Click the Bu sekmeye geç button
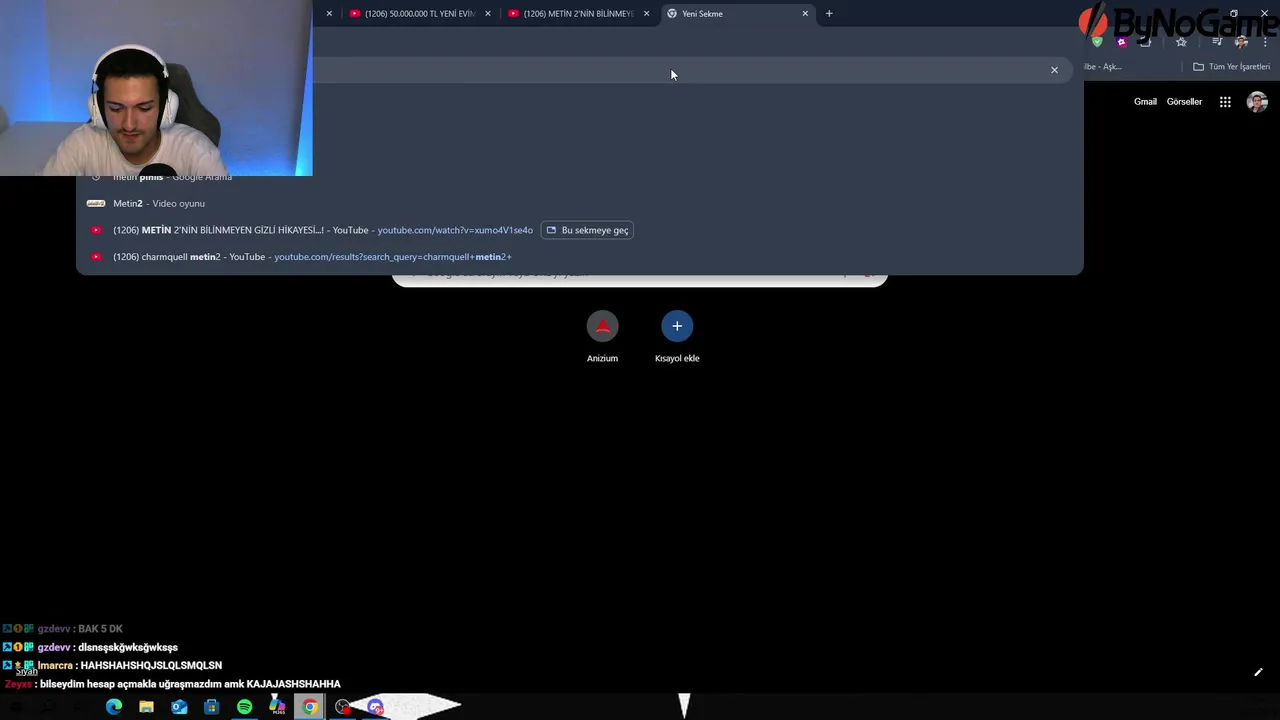Screen dimensions: 1280x720 (587, 230)
